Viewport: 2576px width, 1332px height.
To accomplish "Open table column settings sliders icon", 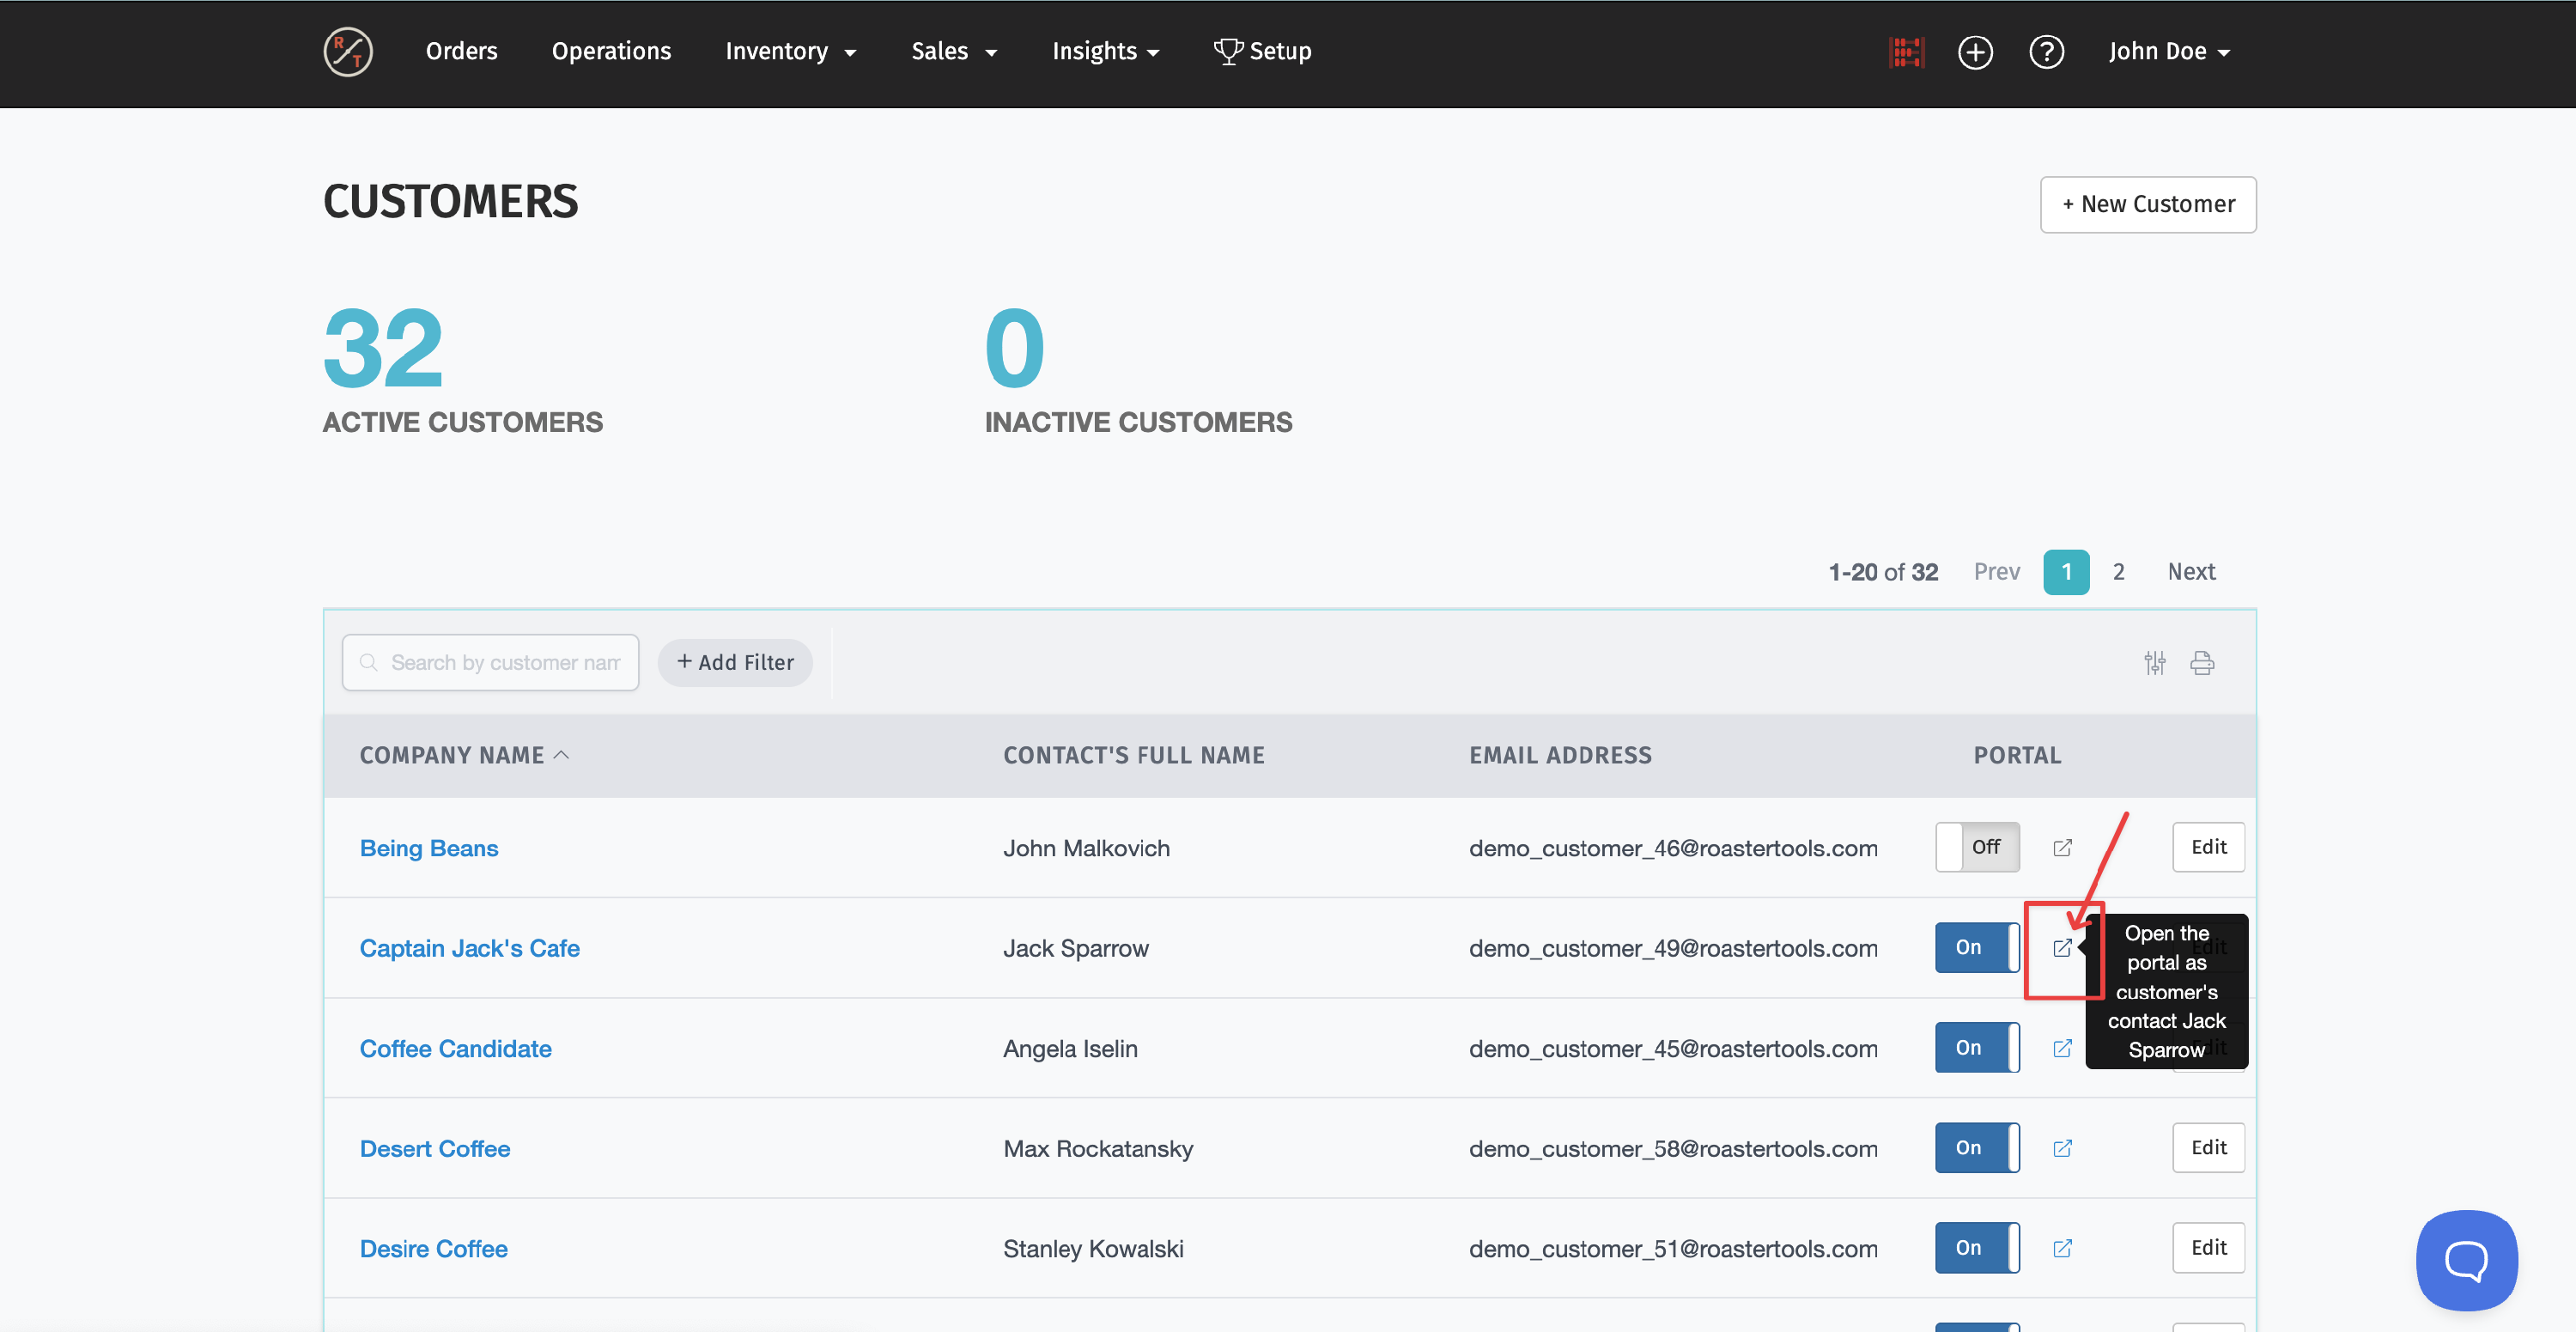I will coord(2155,663).
